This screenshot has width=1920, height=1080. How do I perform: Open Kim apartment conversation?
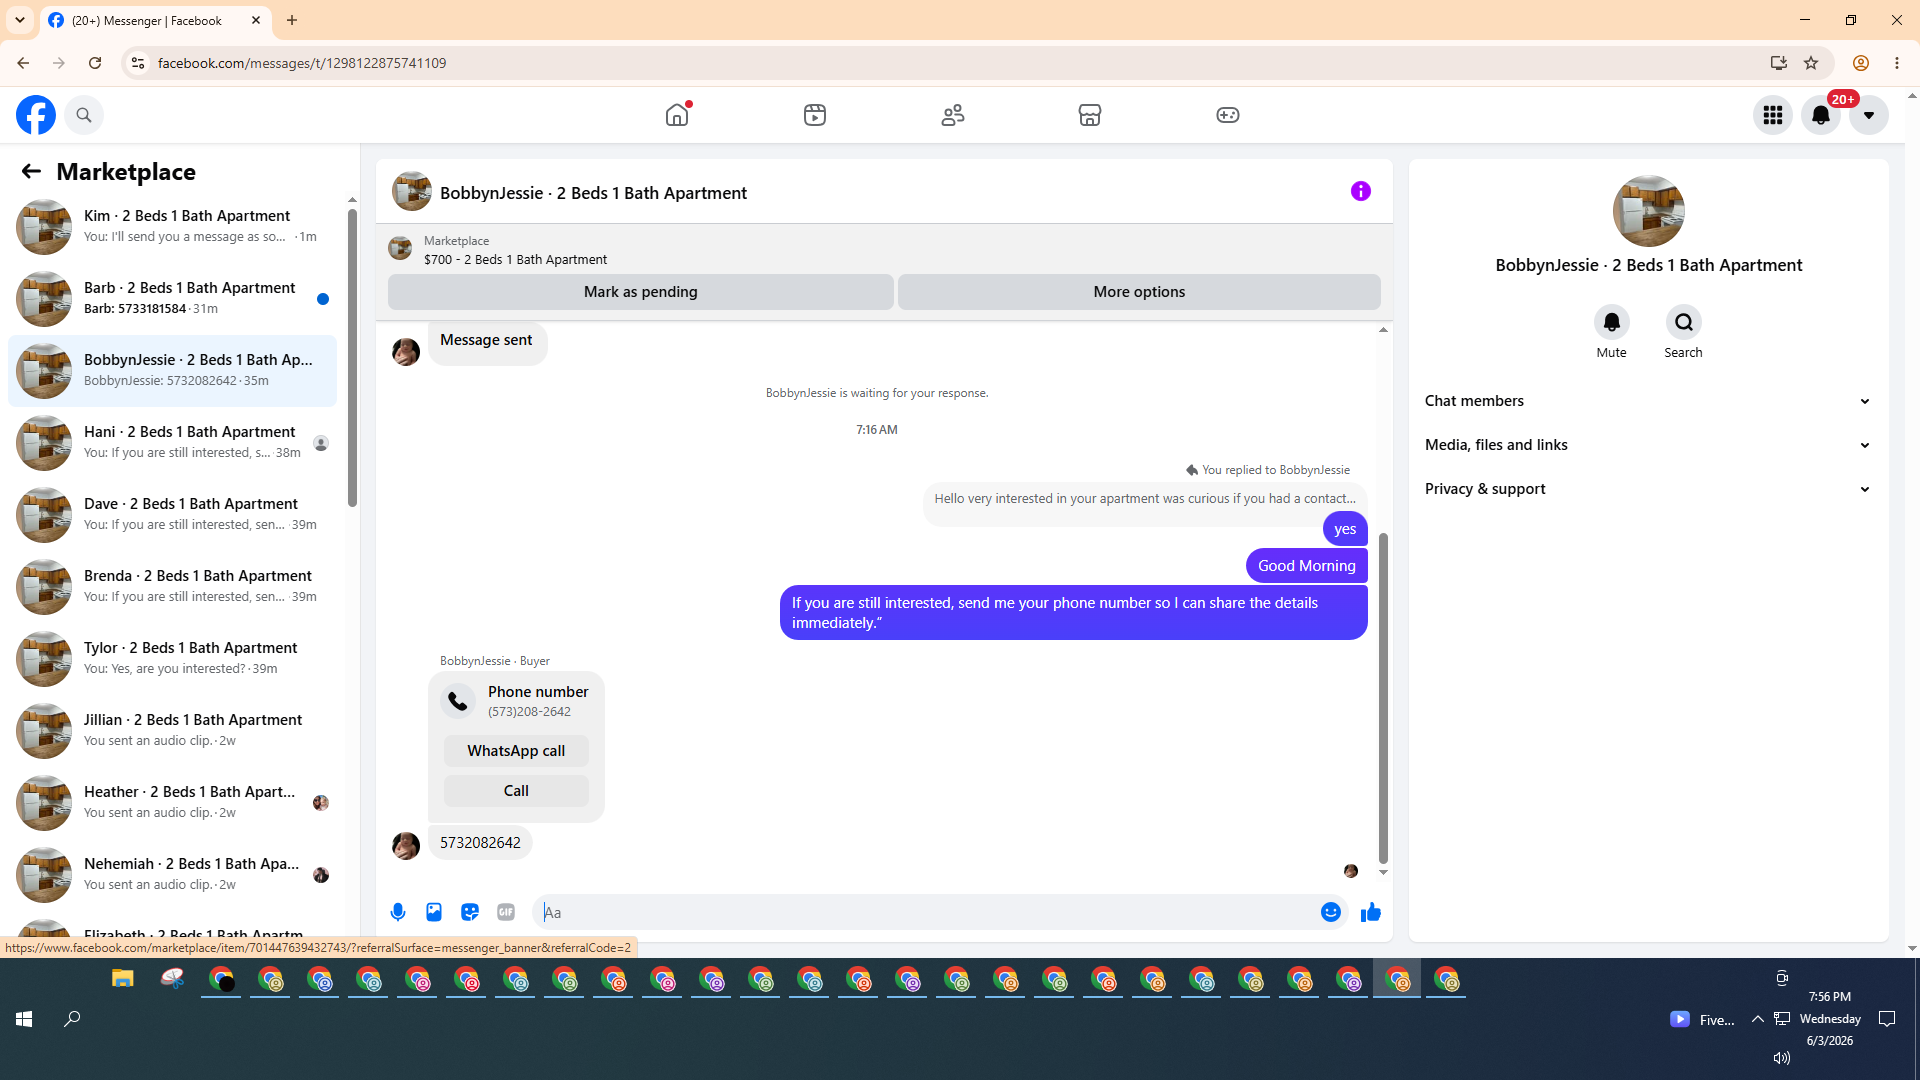click(x=172, y=227)
